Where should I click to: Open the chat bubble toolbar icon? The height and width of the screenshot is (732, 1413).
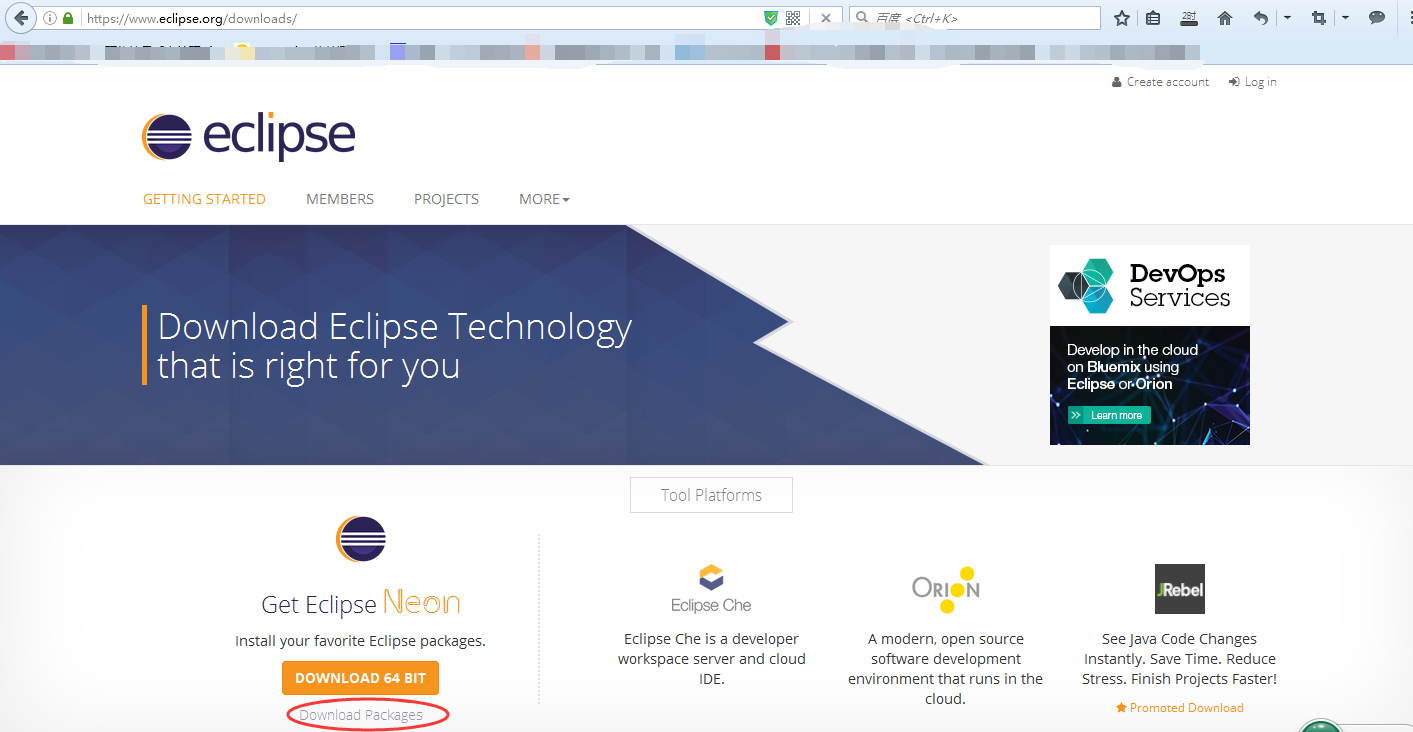(x=1377, y=18)
